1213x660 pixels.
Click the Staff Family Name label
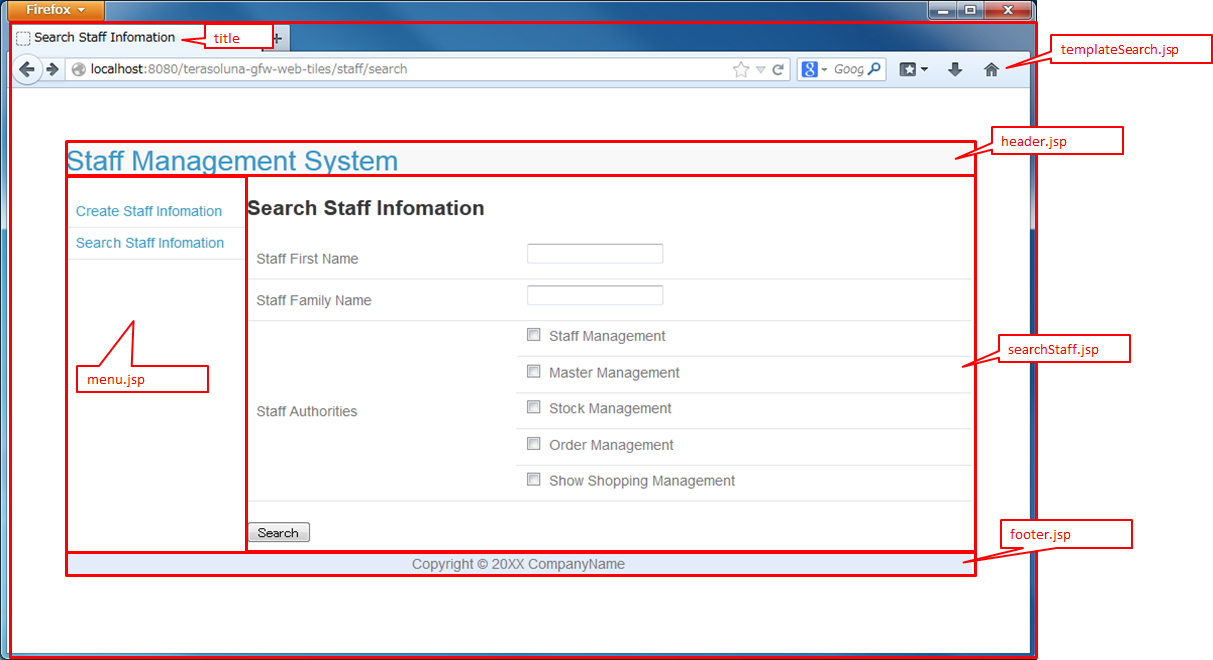coord(314,300)
